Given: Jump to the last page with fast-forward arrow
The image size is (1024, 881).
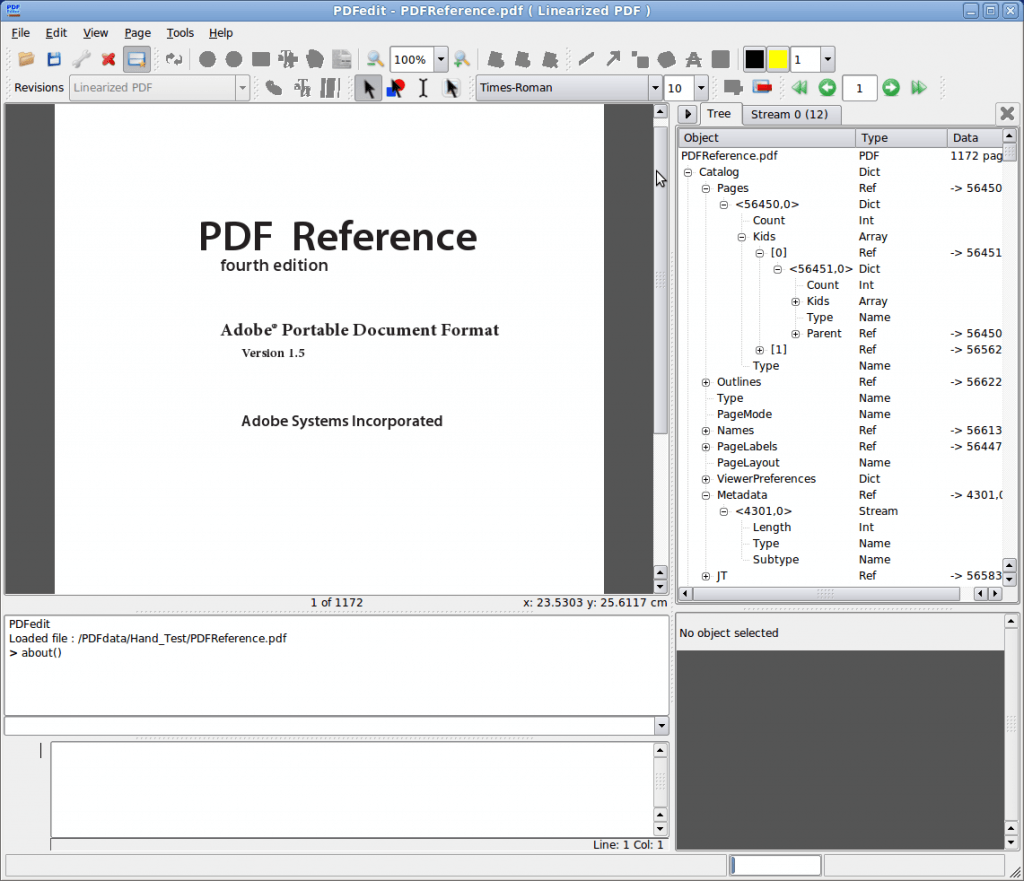Looking at the screenshot, I should click(920, 88).
